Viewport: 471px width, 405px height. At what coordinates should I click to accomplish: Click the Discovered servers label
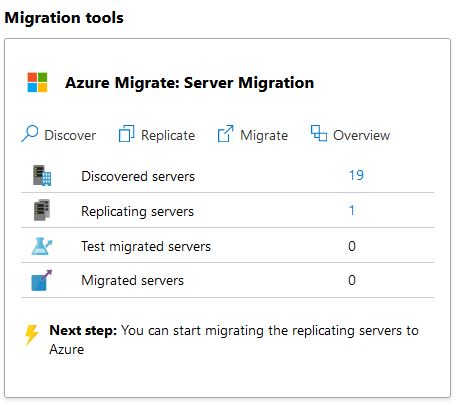tap(138, 176)
